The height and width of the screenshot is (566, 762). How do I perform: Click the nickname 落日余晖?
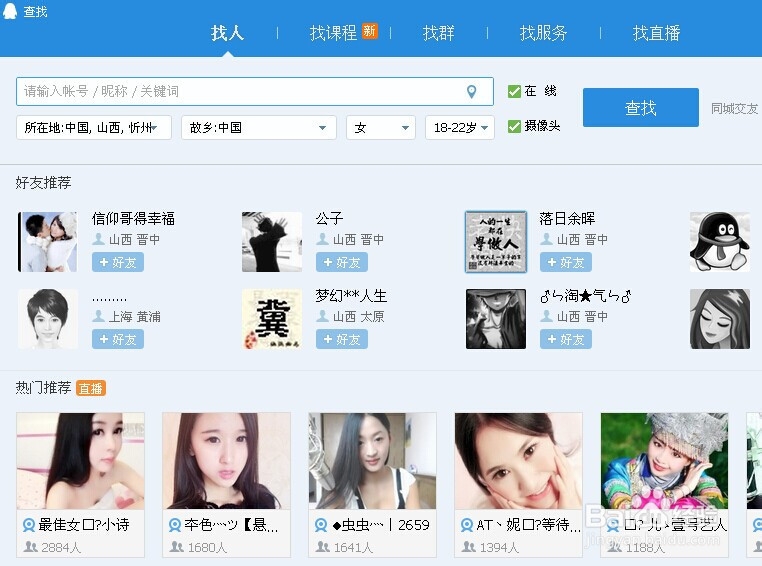click(567, 219)
